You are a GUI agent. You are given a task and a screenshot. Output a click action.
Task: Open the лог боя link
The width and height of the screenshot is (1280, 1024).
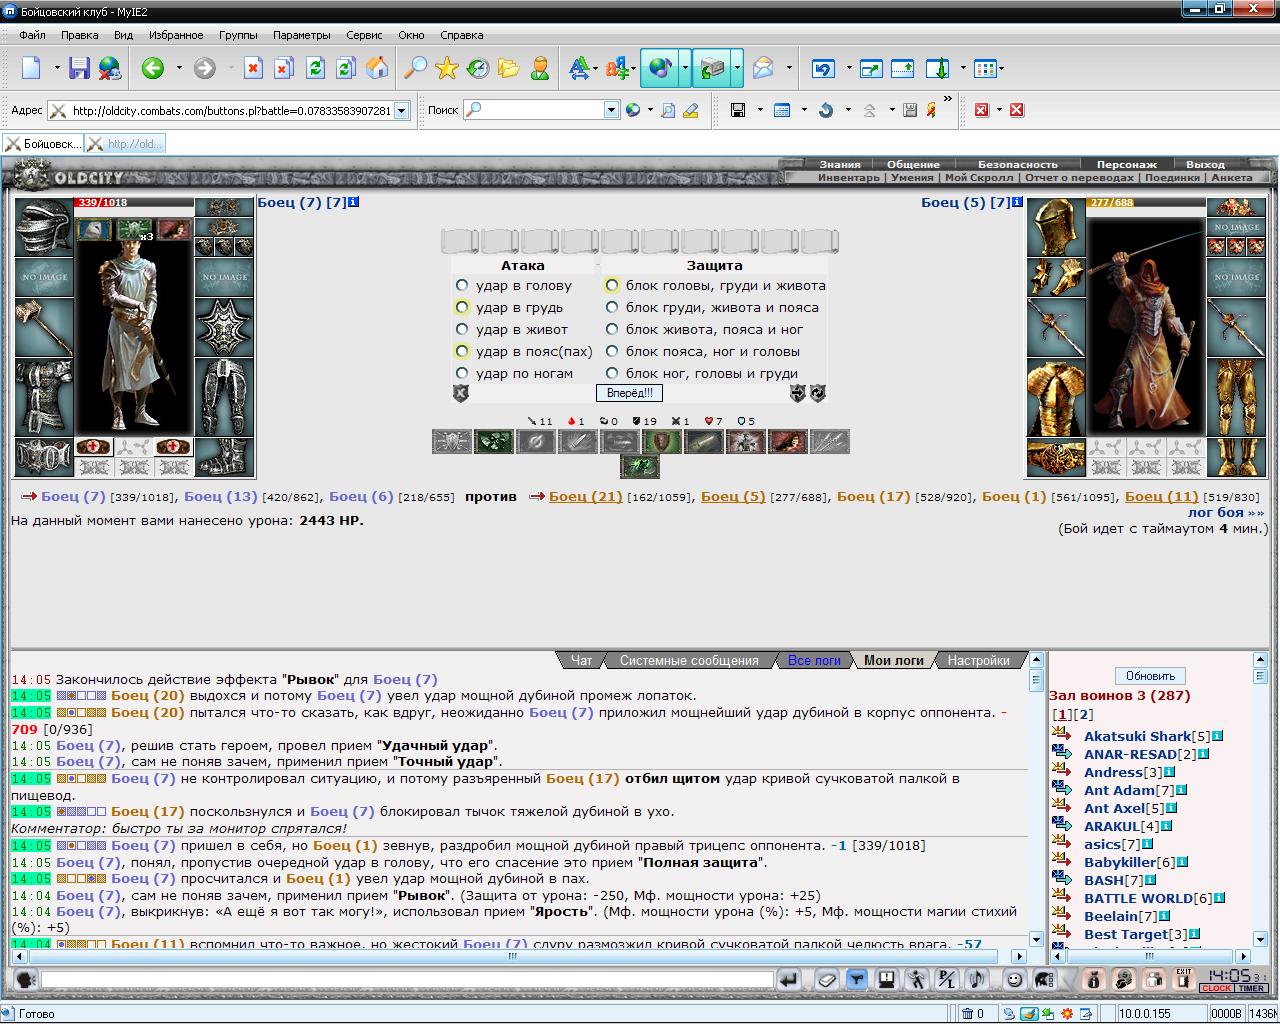click(1225, 512)
